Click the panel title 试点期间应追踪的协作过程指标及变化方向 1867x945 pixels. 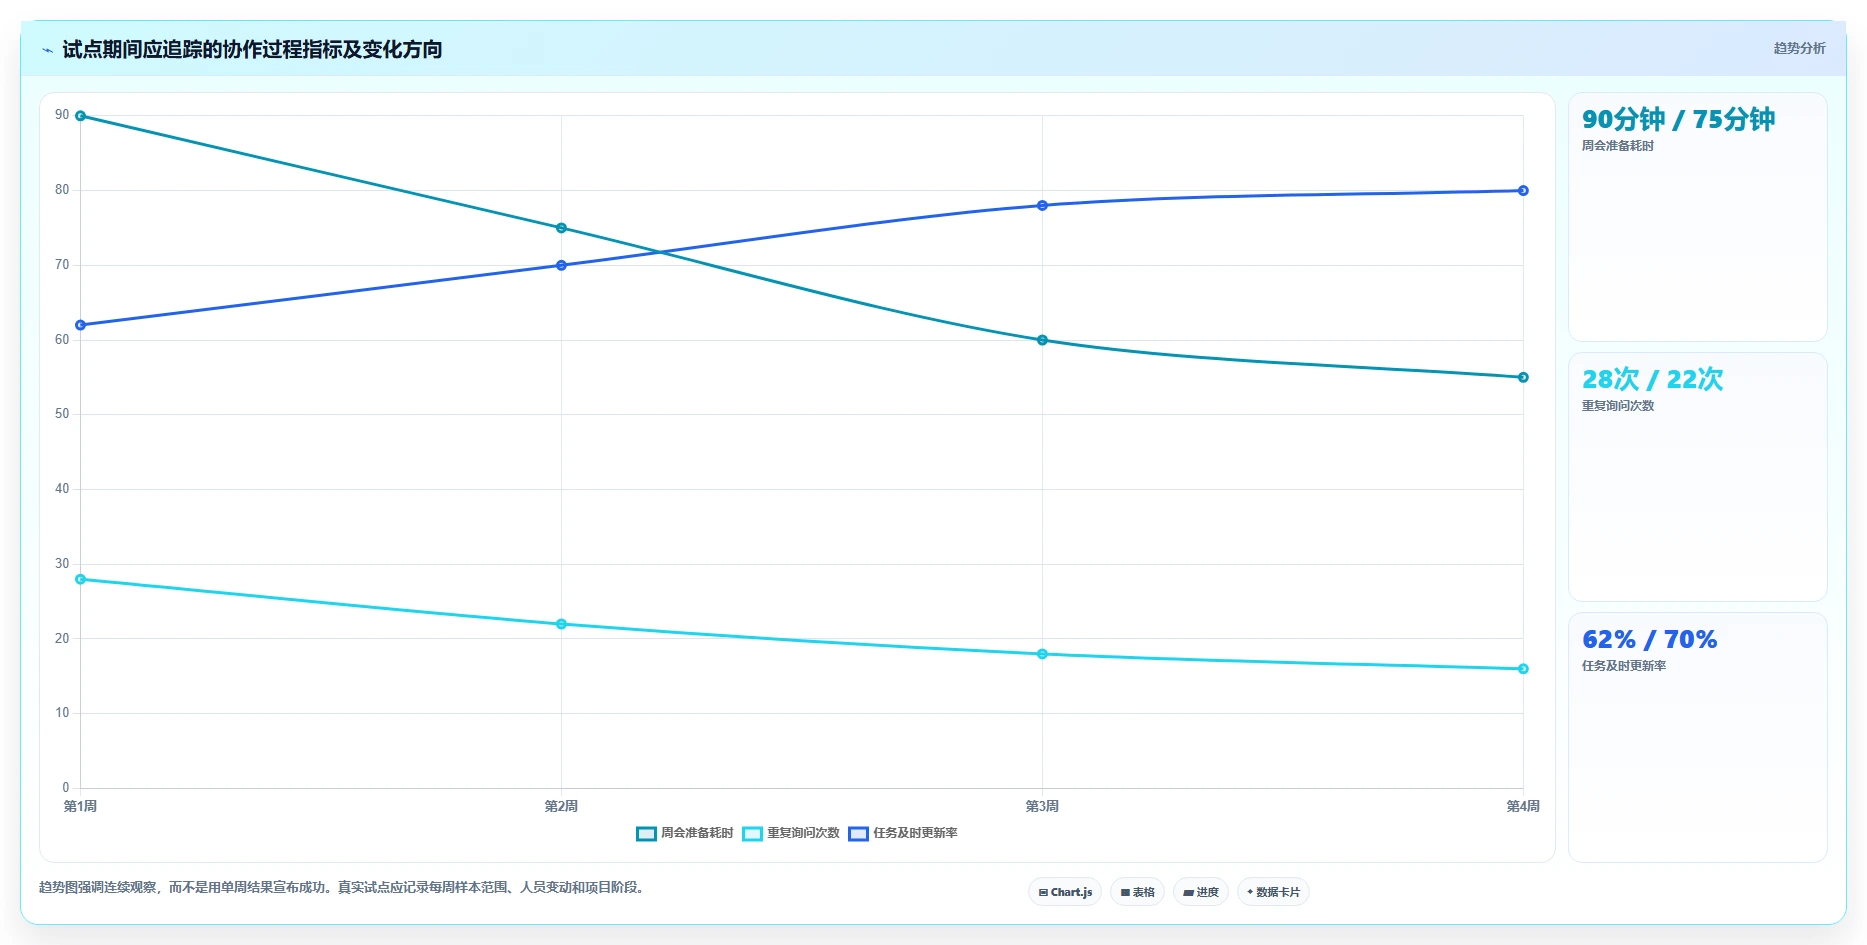coord(252,49)
